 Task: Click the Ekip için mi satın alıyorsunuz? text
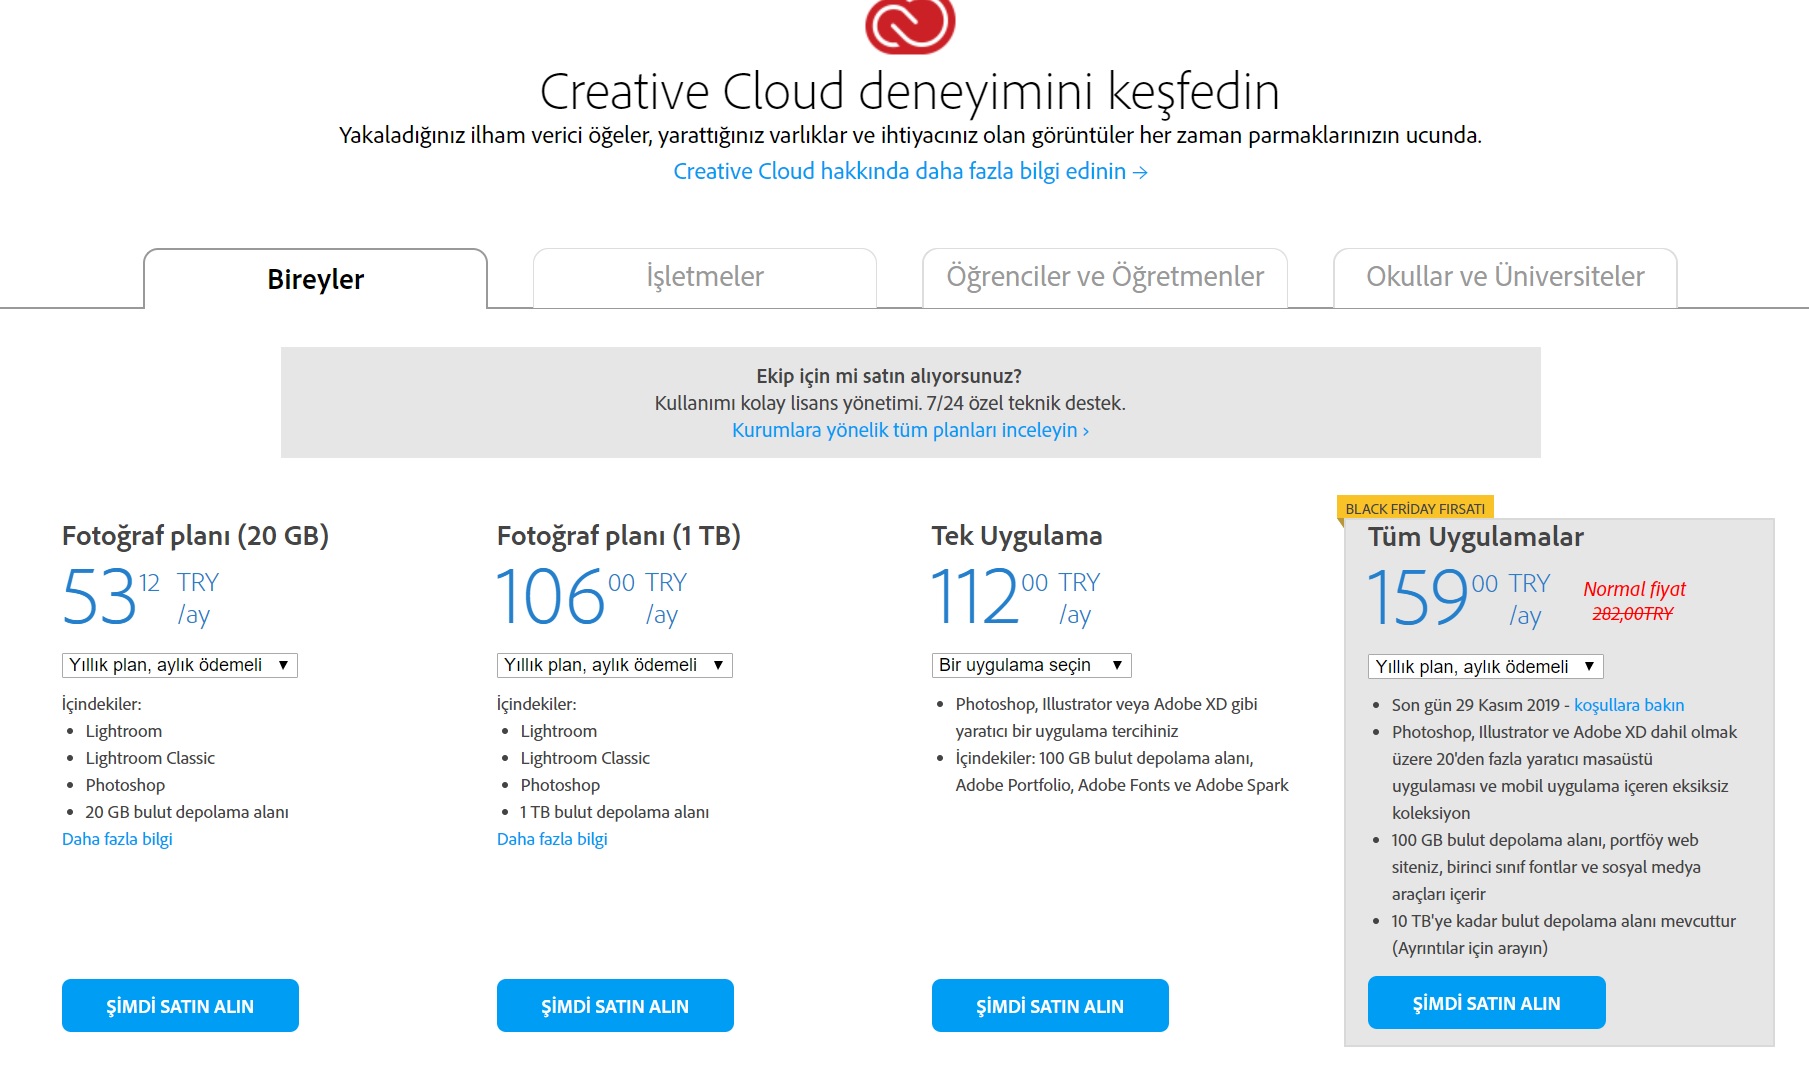pyautogui.click(x=889, y=376)
